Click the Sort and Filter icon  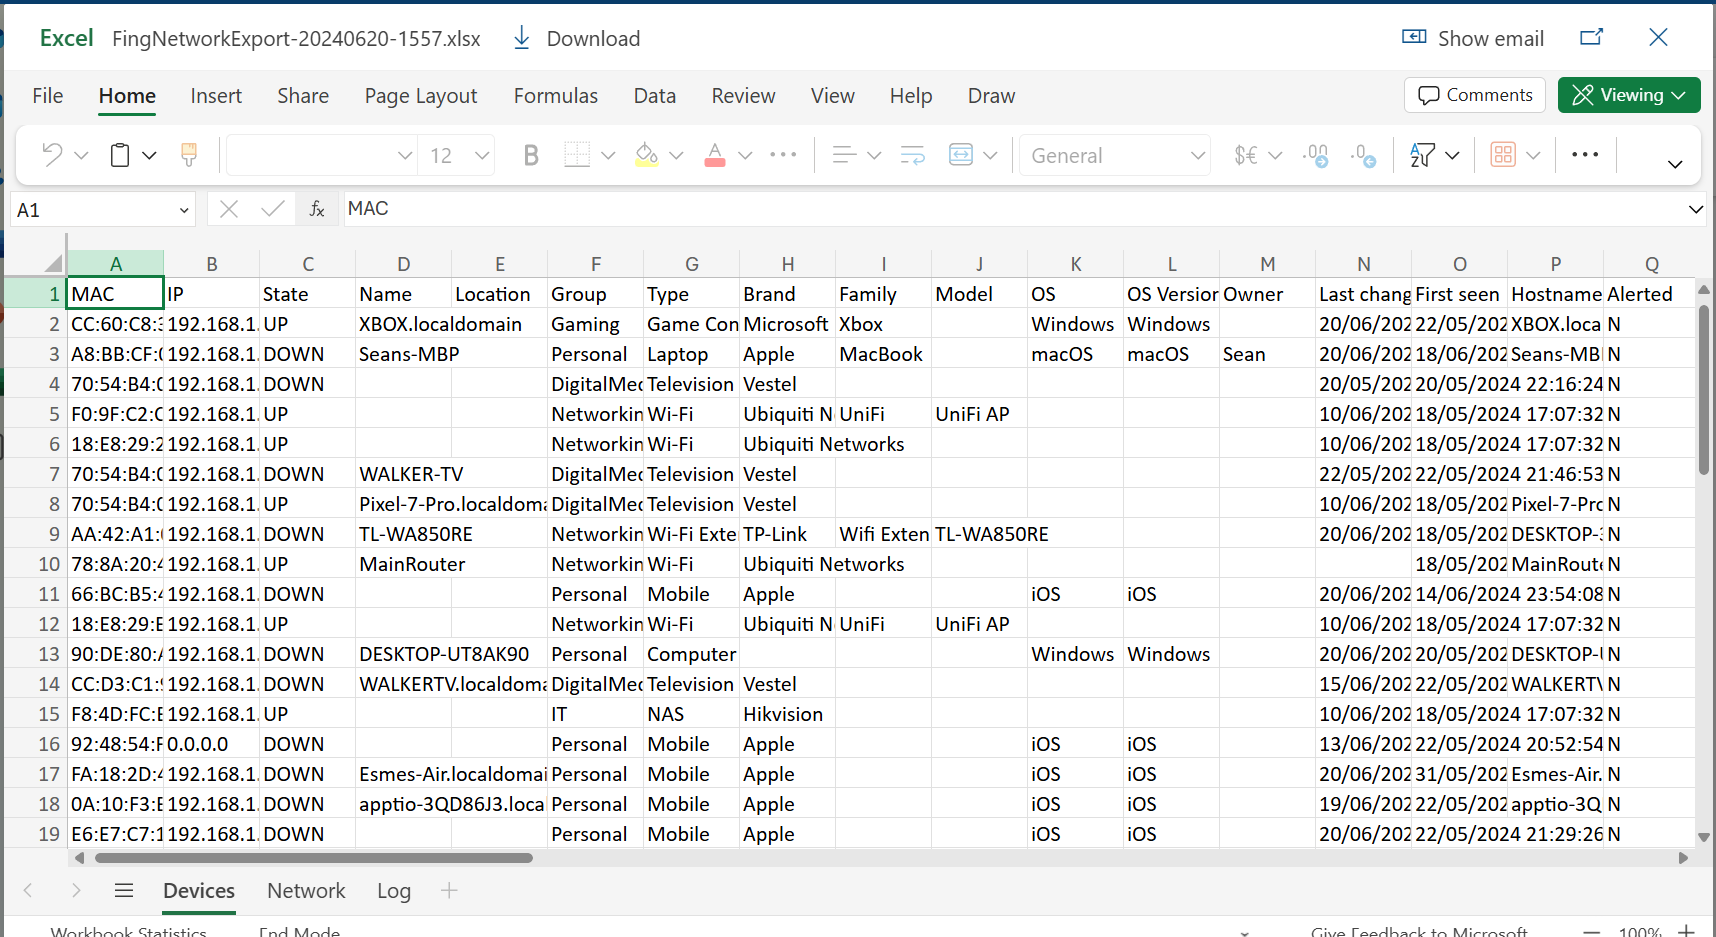[1422, 155]
